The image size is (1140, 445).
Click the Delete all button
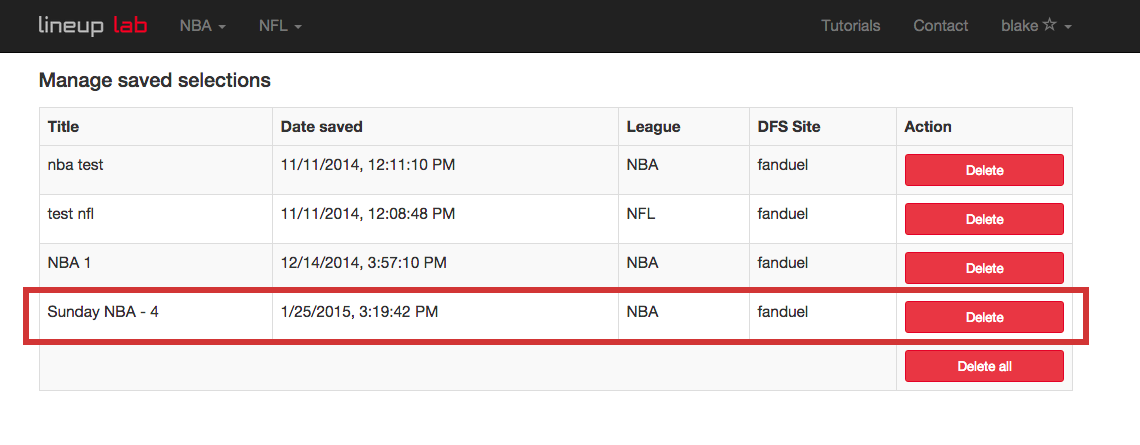984,366
